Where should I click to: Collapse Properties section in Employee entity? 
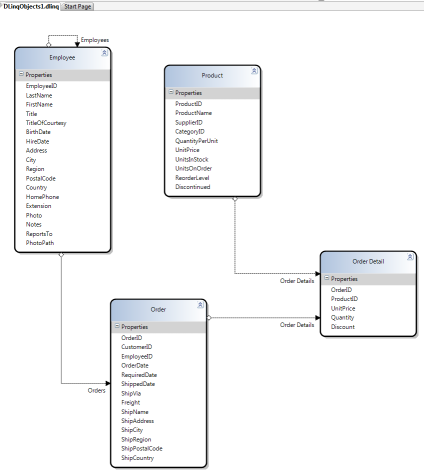coord(21,74)
